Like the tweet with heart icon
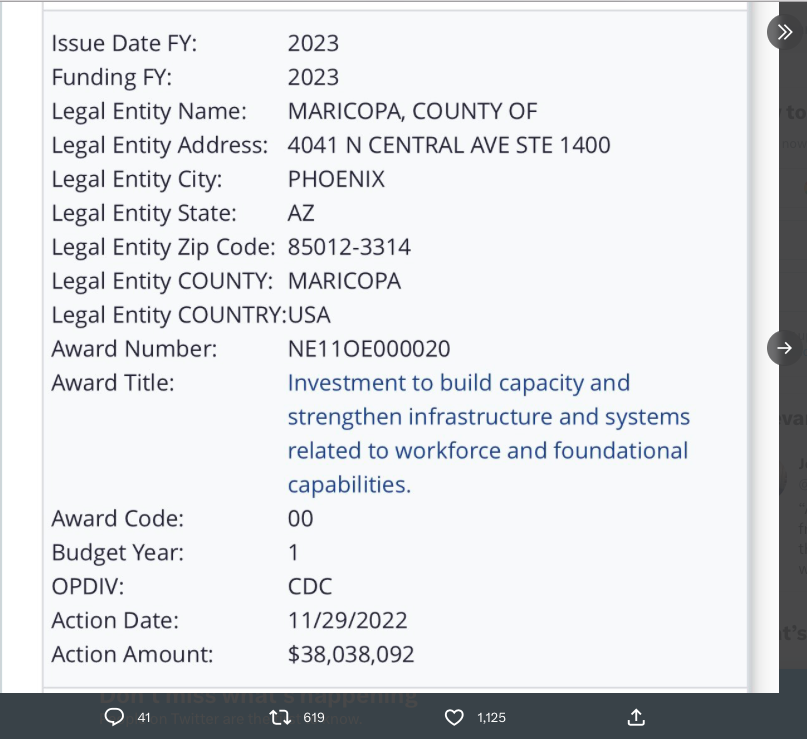This screenshot has height=739, width=807. pos(453,717)
